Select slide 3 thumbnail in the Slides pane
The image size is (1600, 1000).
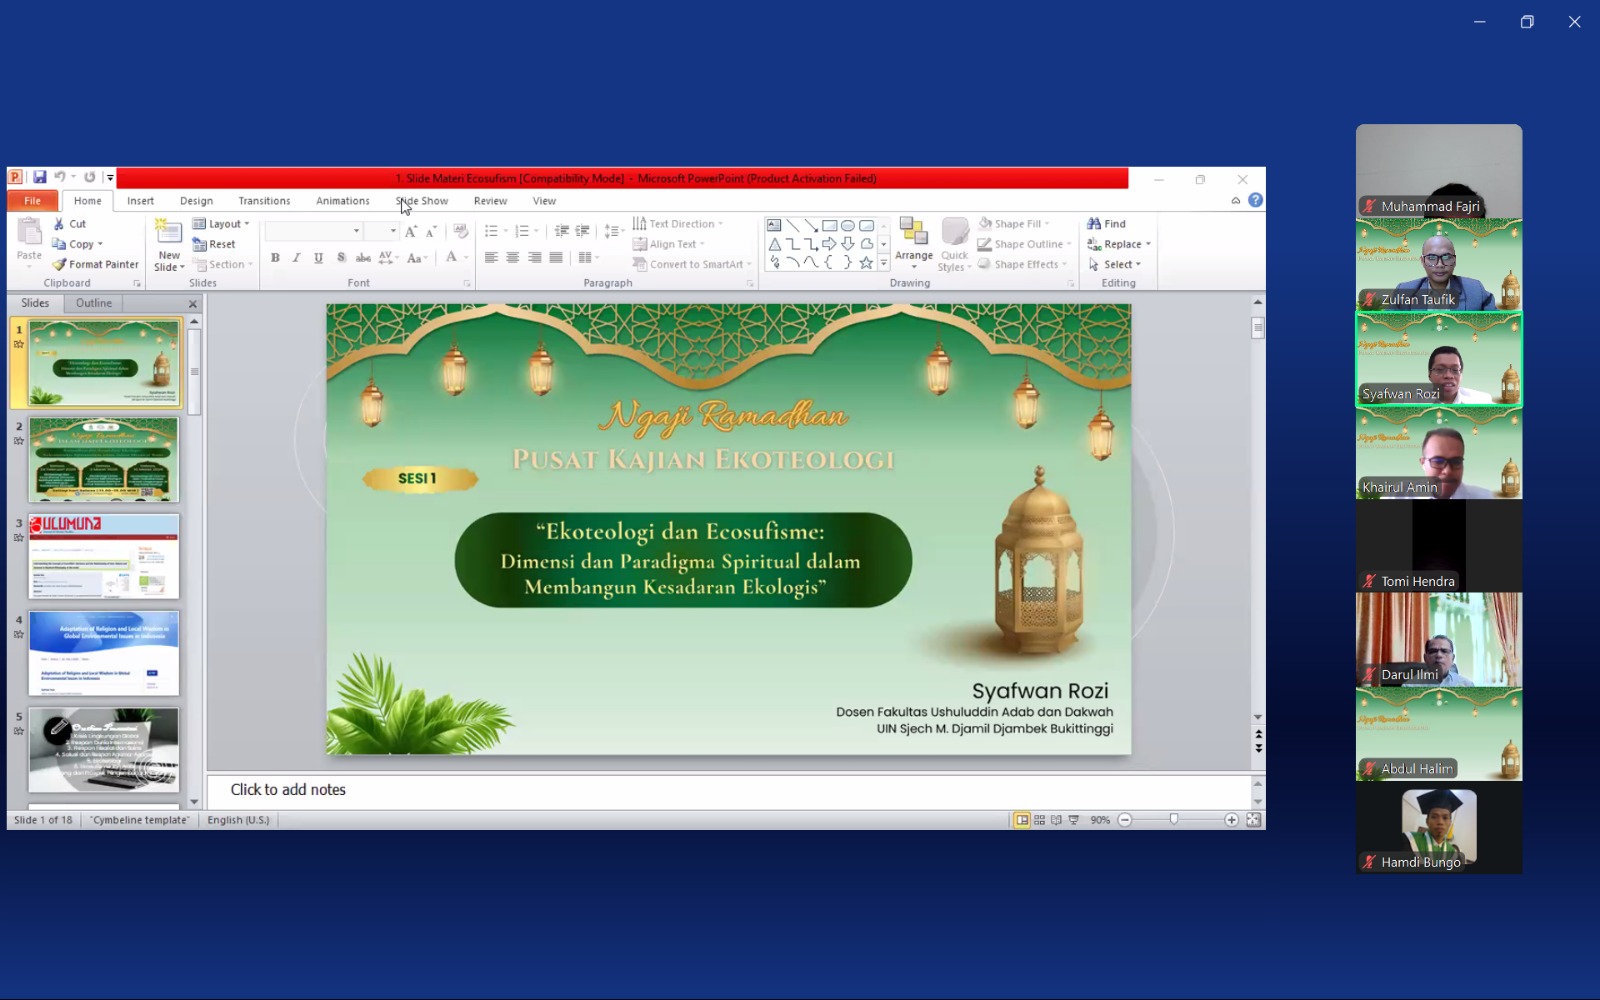click(x=104, y=556)
